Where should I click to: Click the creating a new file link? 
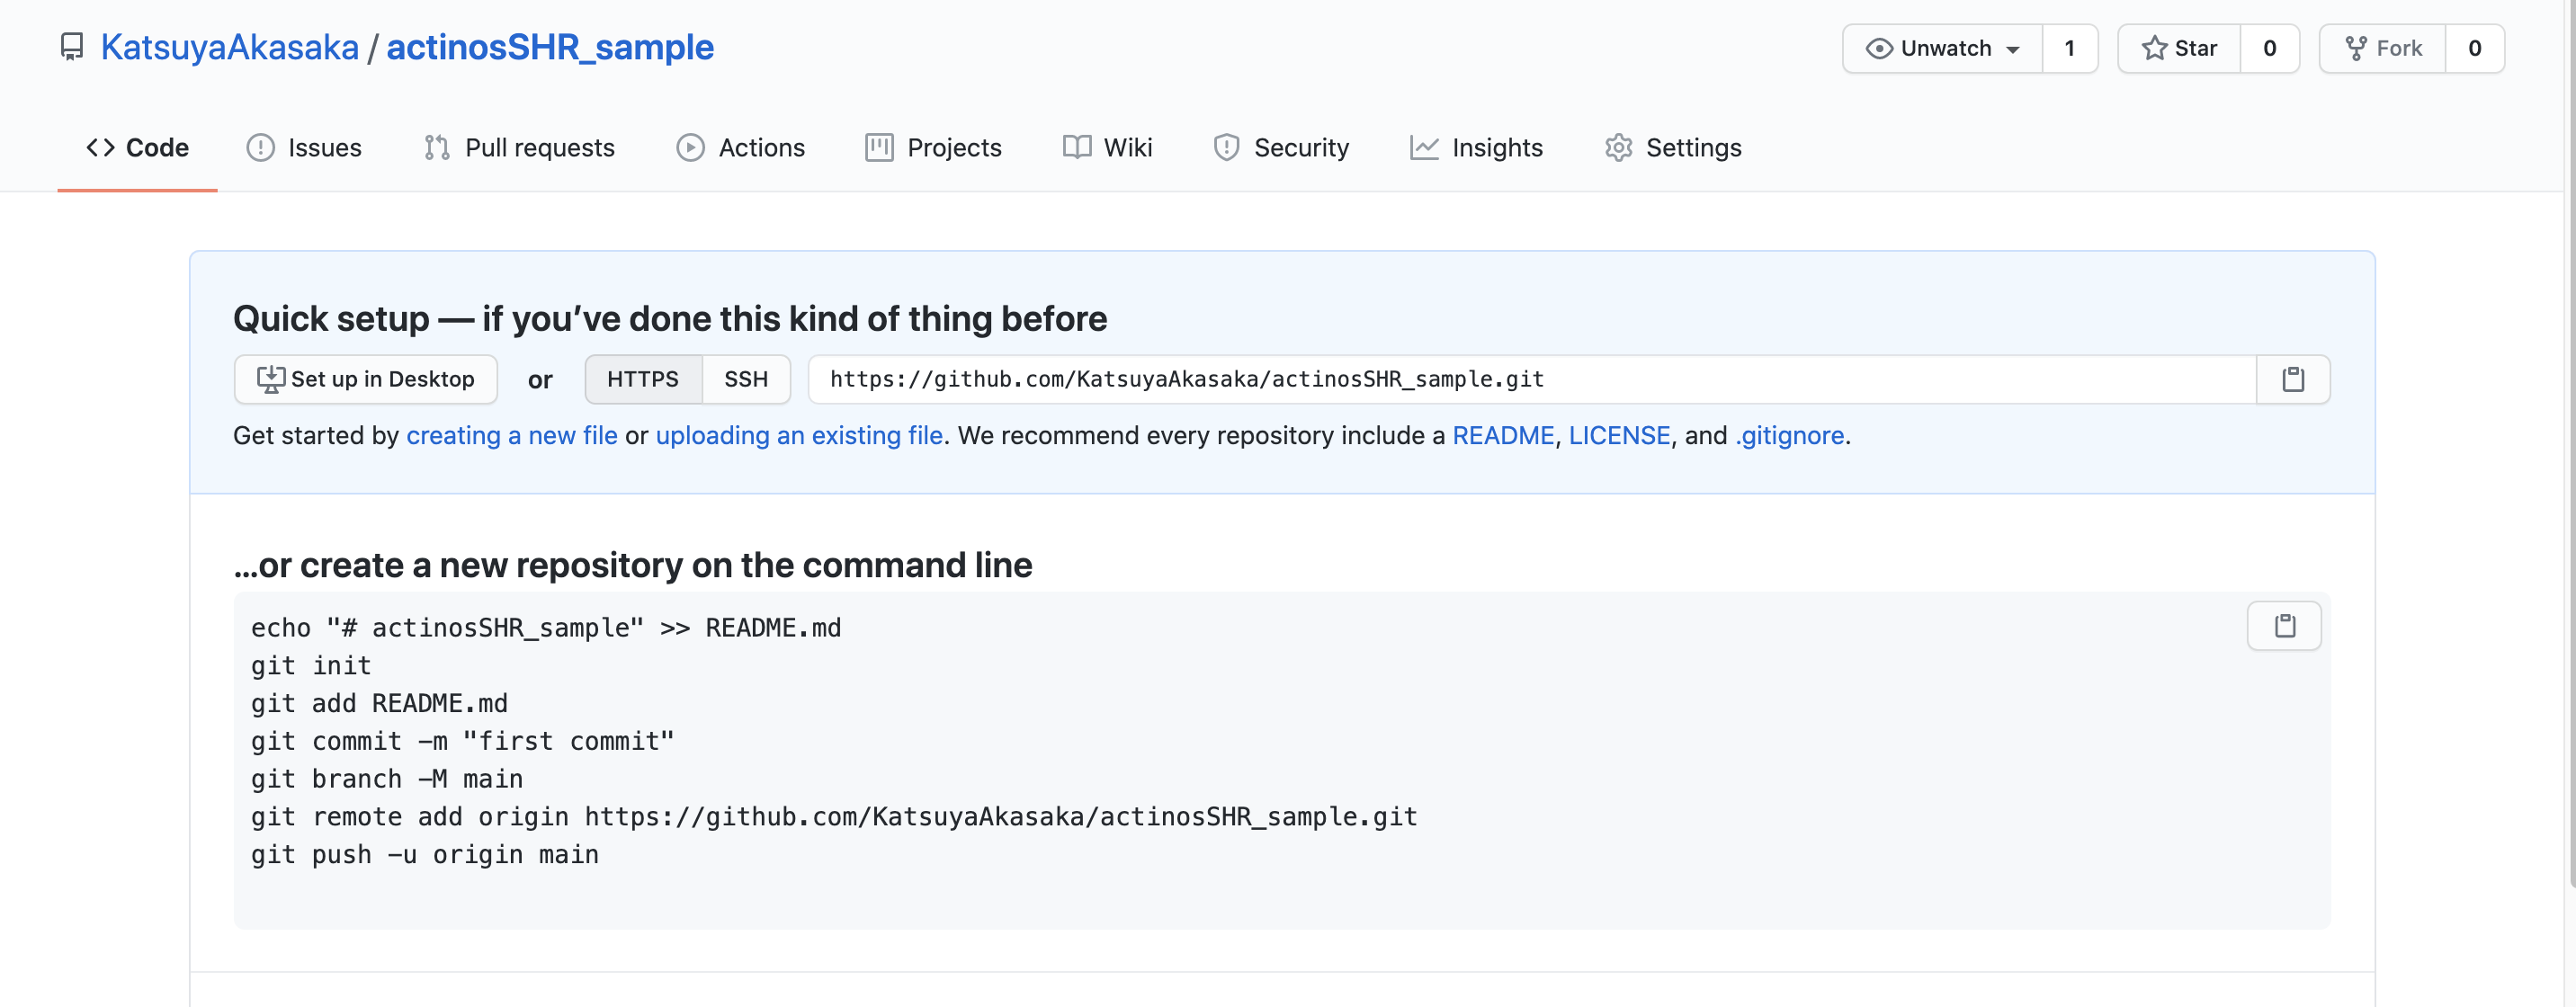click(x=511, y=436)
